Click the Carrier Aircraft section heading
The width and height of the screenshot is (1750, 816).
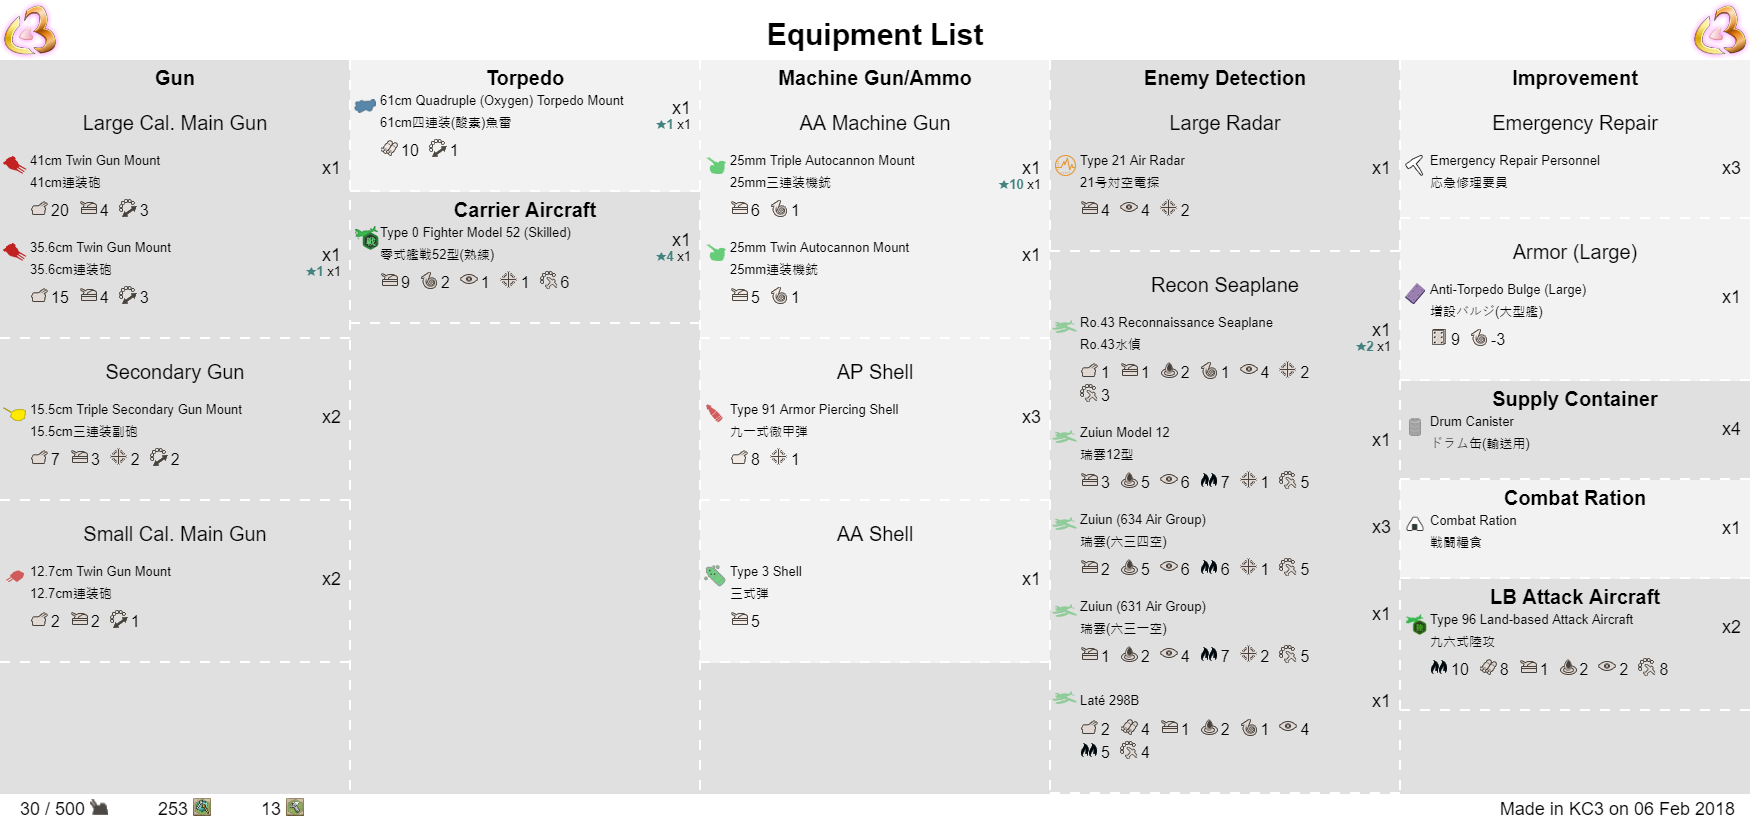[524, 210]
